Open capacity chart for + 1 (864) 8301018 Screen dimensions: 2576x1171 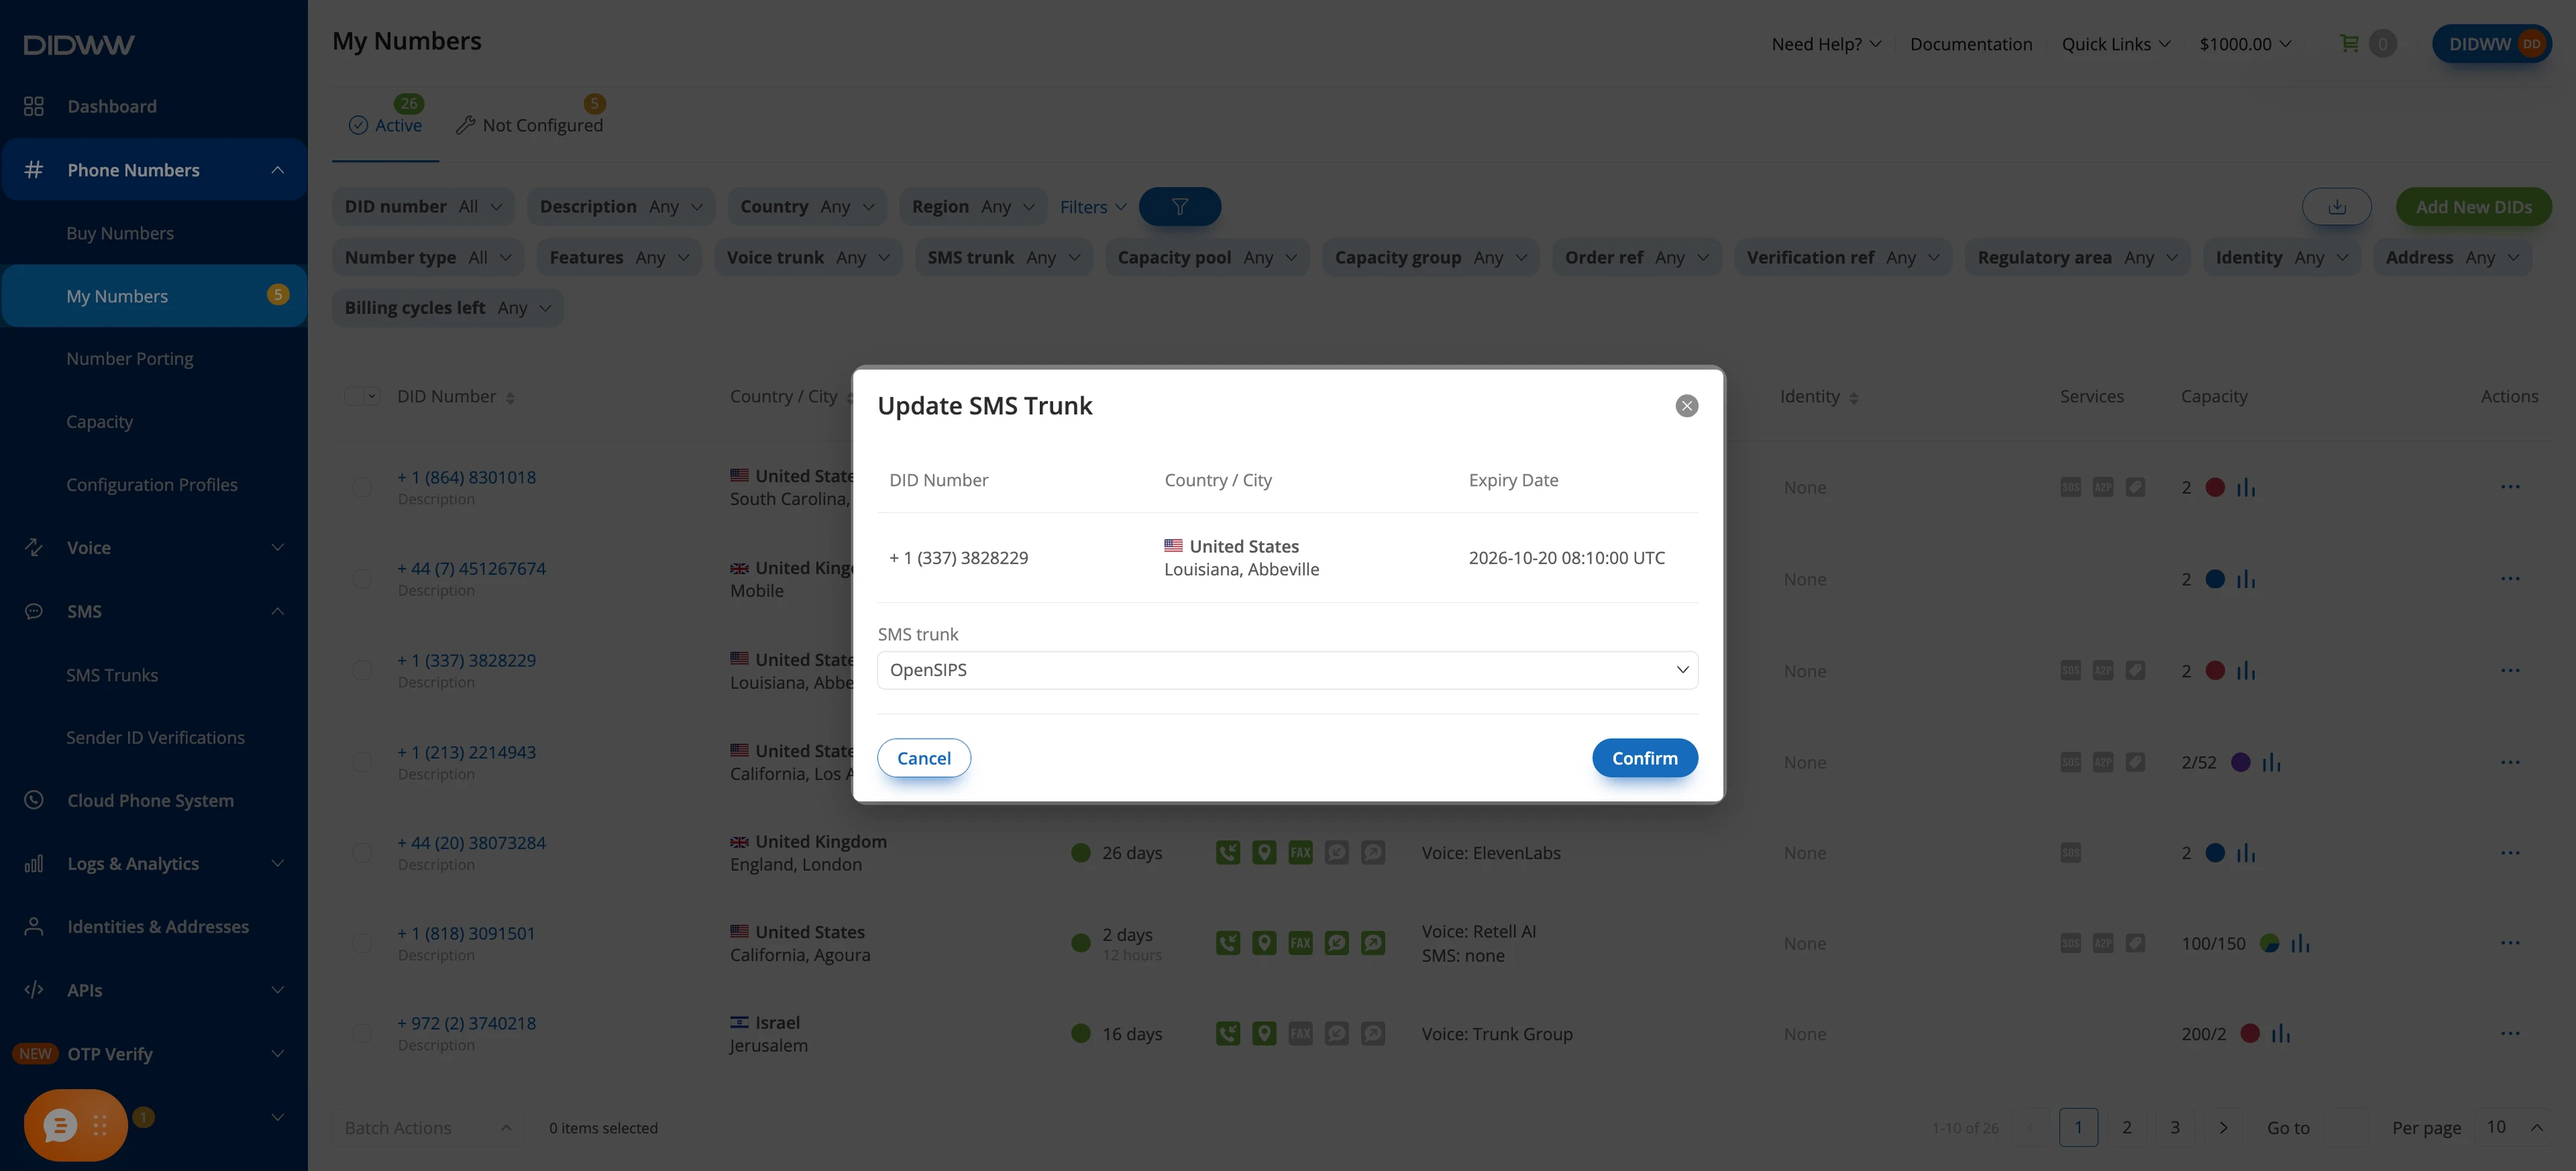(2246, 487)
